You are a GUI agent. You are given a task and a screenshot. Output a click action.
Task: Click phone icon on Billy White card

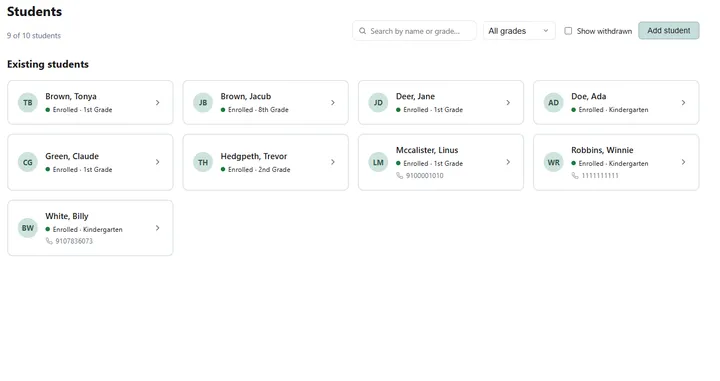click(49, 241)
